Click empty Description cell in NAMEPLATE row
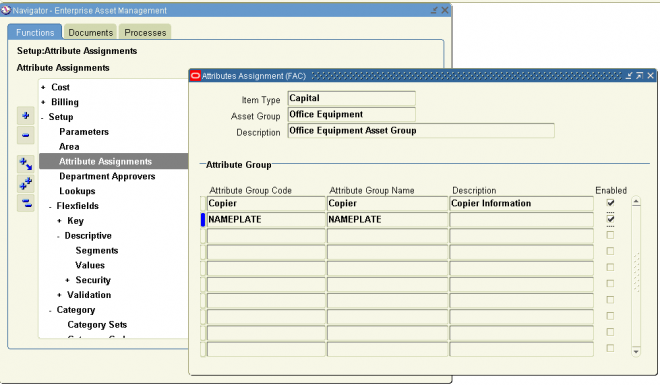The height and width of the screenshot is (385, 660). tap(522, 219)
